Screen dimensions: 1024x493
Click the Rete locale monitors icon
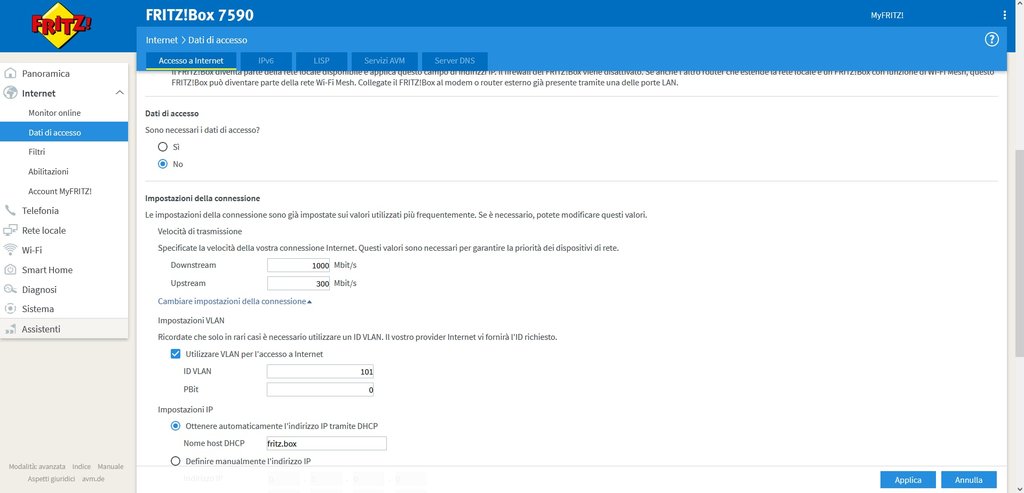click(10, 230)
